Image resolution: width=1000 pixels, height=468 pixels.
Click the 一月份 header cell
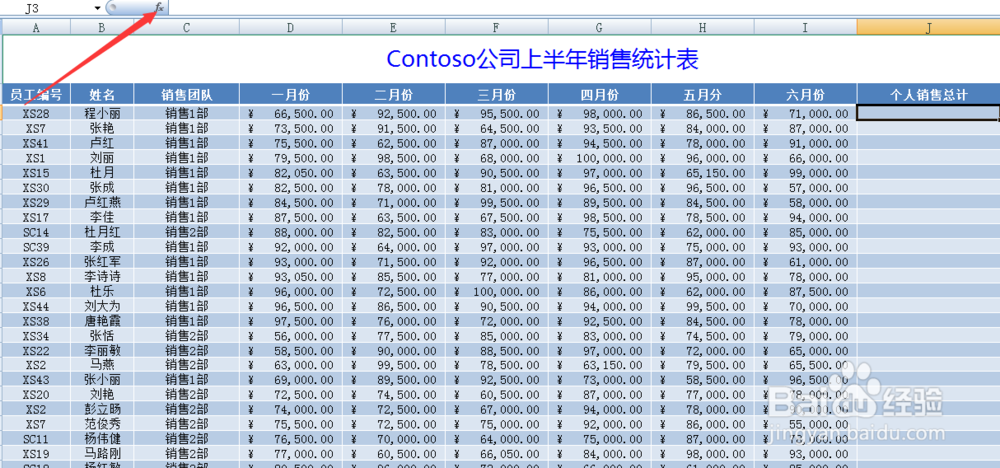291,94
